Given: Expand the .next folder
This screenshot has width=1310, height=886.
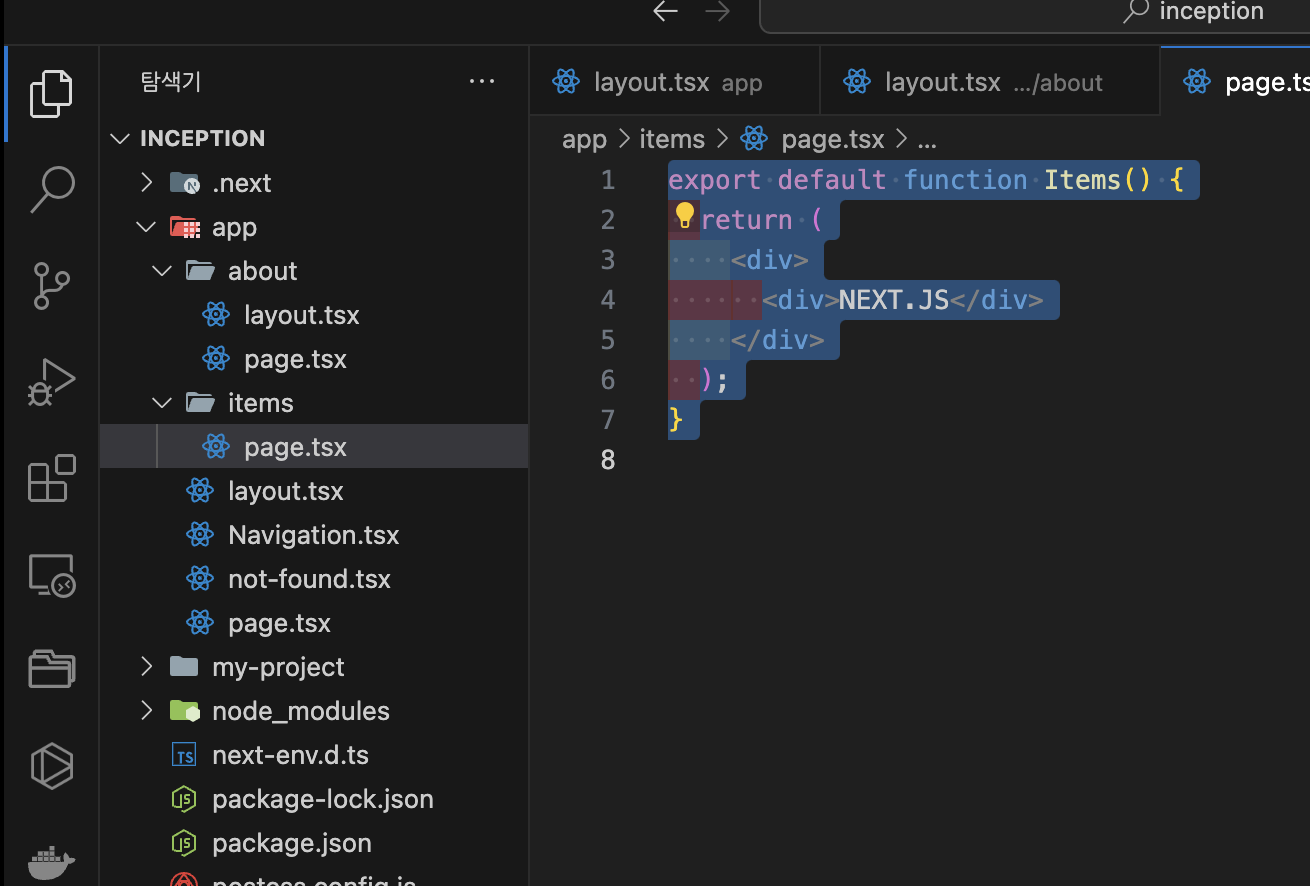Looking at the screenshot, I should coord(146,182).
